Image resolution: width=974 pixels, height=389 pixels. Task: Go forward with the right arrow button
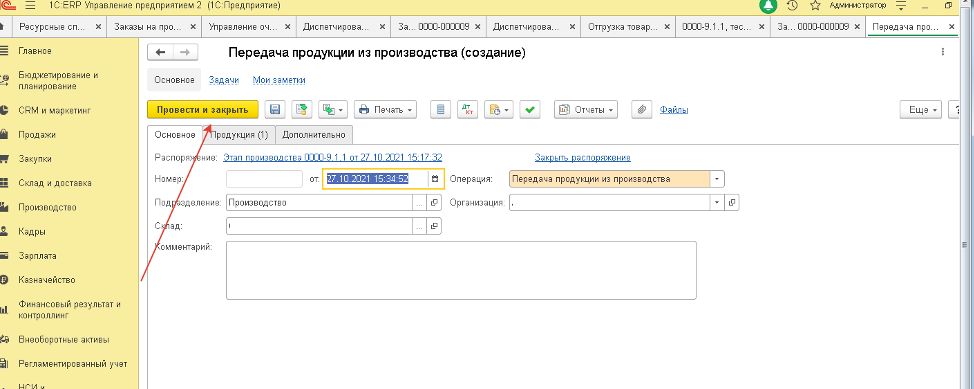[x=184, y=53]
